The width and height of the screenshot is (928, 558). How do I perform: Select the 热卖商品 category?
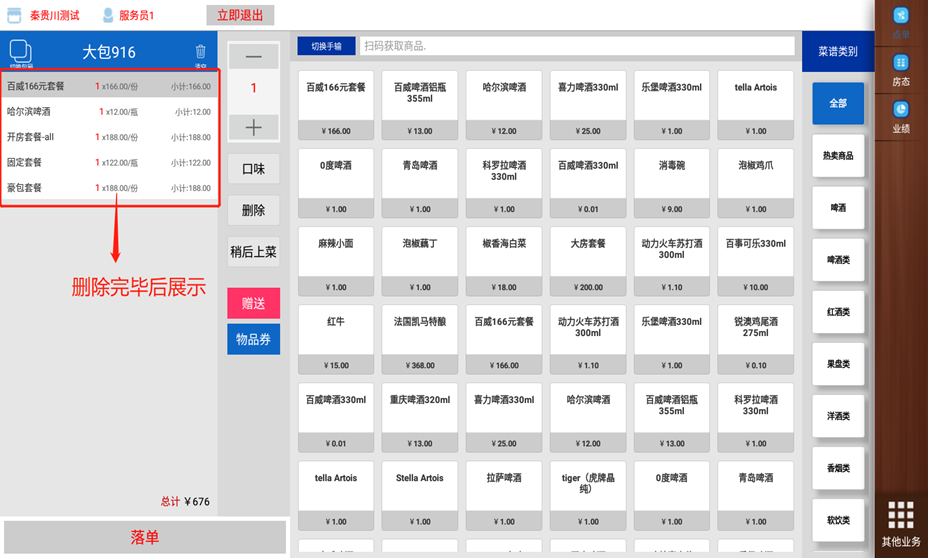click(x=838, y=156)
